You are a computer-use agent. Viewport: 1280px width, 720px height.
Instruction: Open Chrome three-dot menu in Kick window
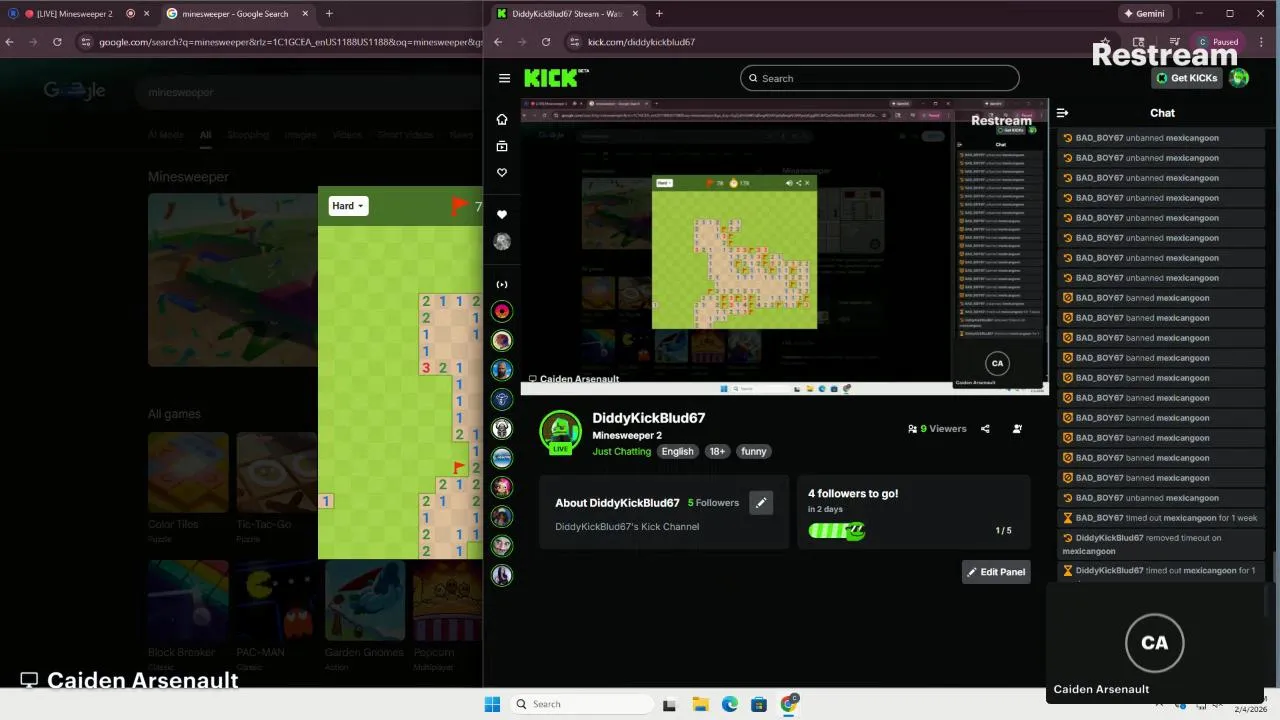[1262, 42]
